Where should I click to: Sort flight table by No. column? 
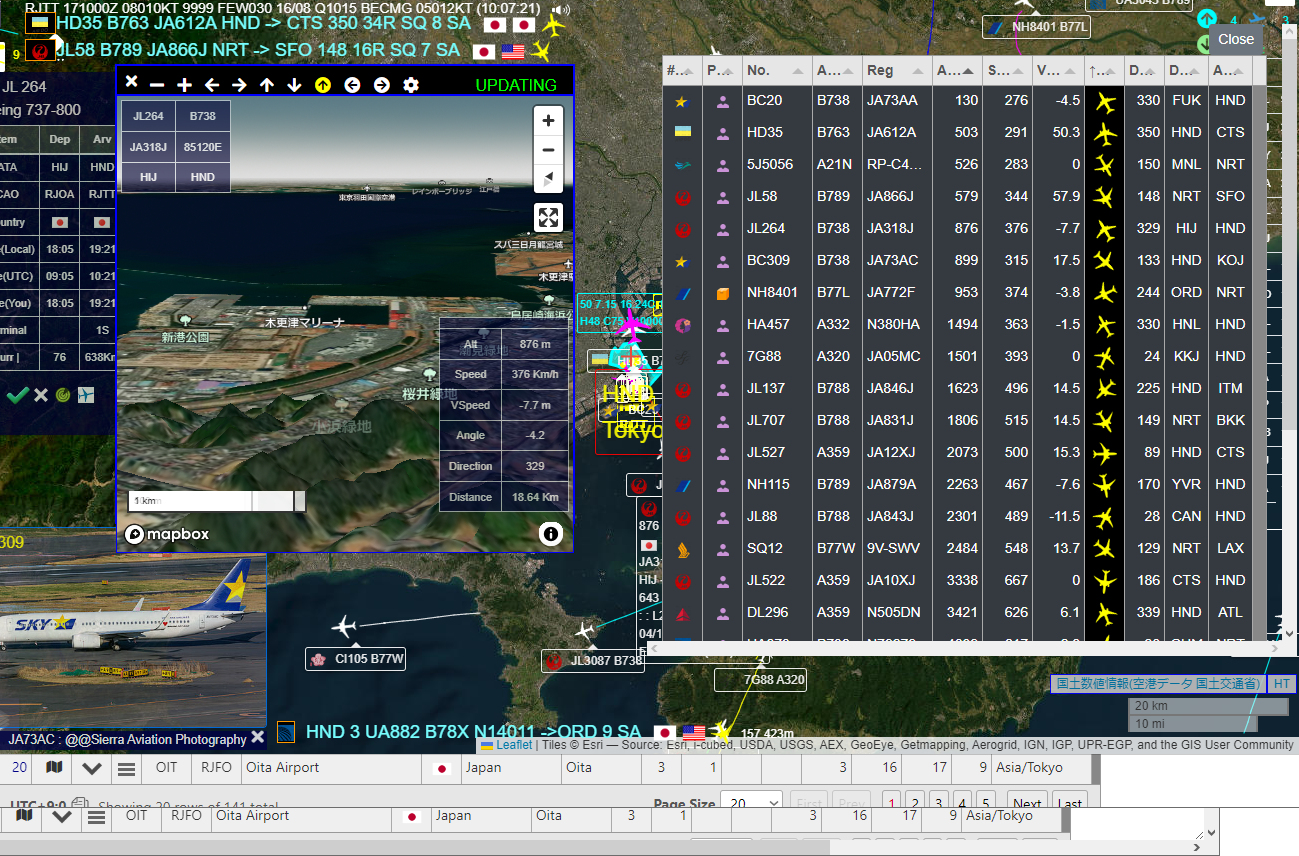click(775, 71)
